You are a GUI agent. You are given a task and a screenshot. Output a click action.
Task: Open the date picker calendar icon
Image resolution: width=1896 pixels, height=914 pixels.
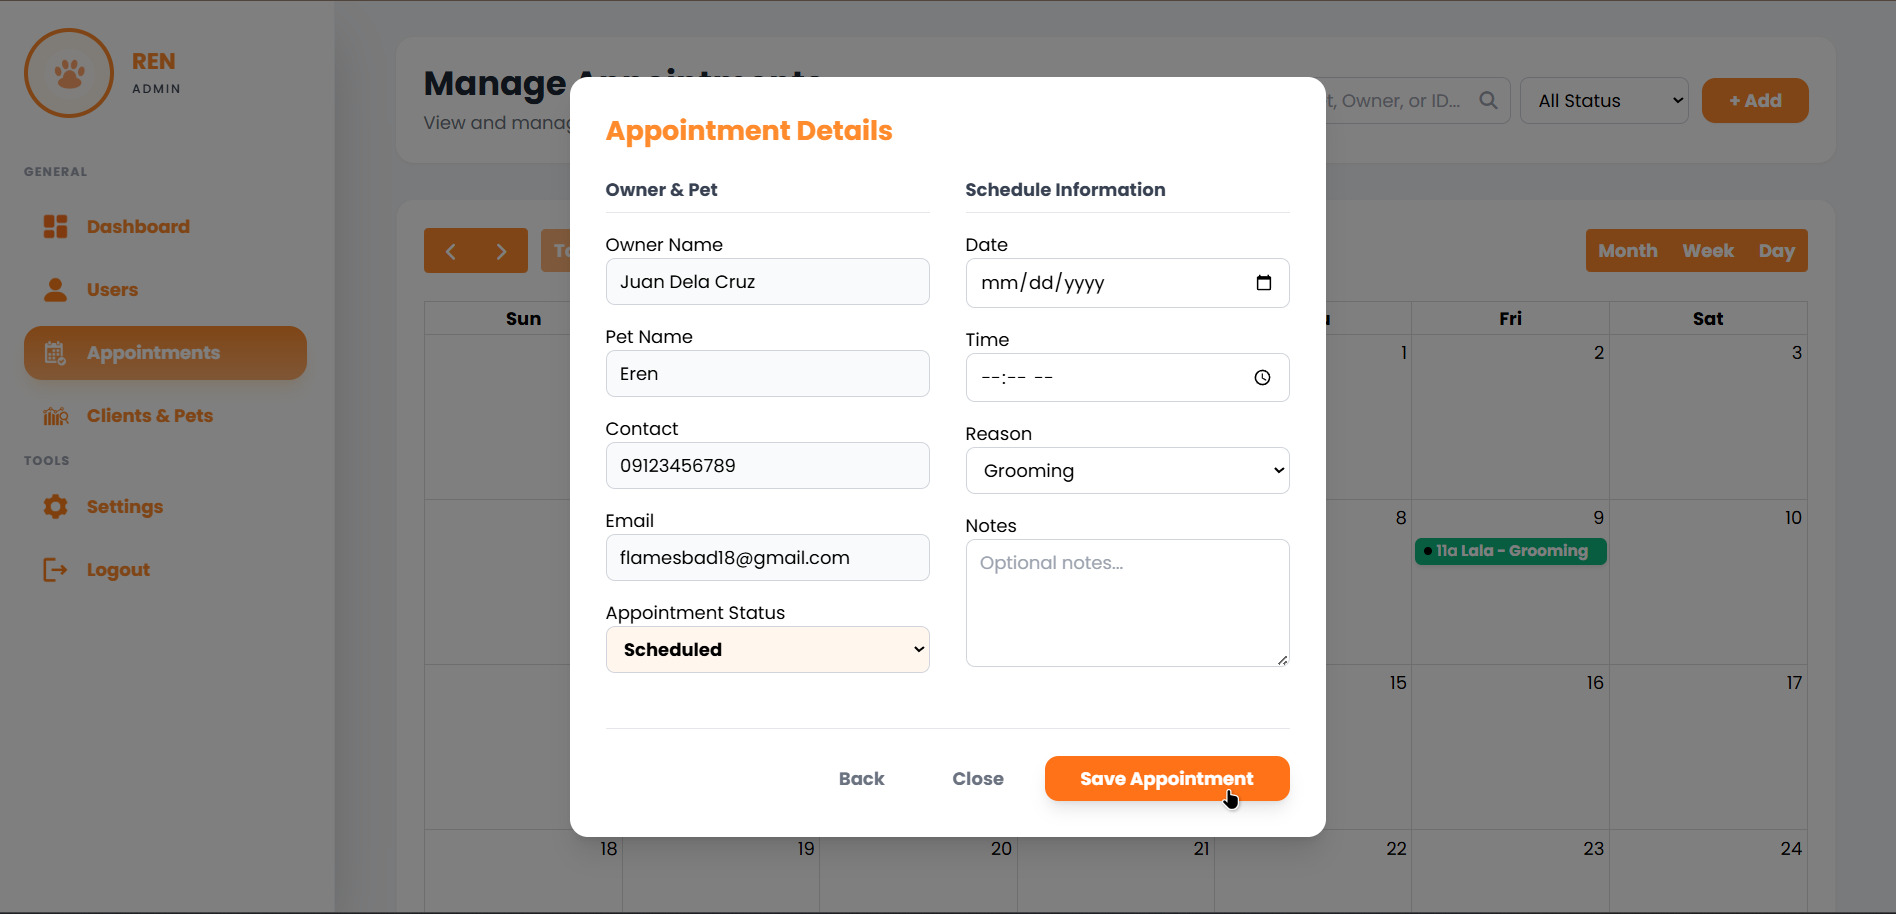1263,283
